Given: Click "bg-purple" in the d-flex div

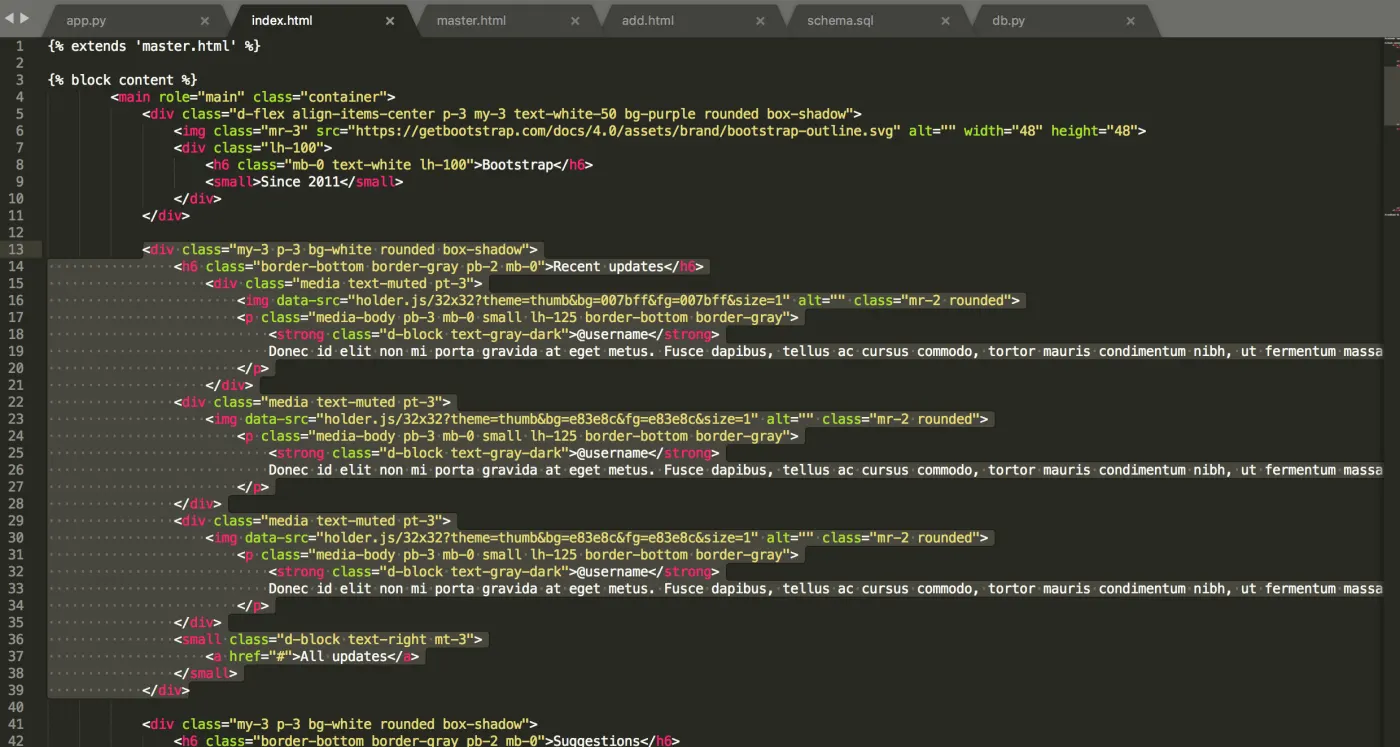Looking at the screenshot, I should 660,114.
